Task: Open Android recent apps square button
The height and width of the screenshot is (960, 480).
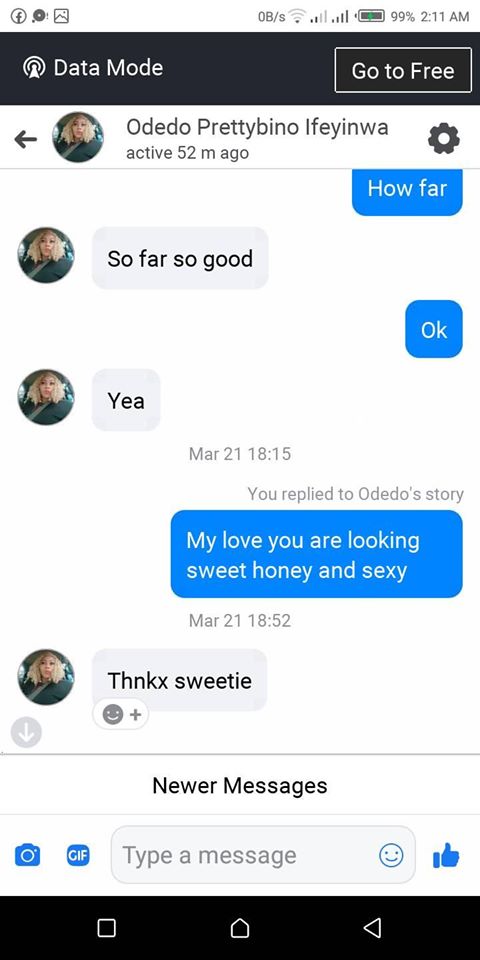Action: (x=107, y=928)
